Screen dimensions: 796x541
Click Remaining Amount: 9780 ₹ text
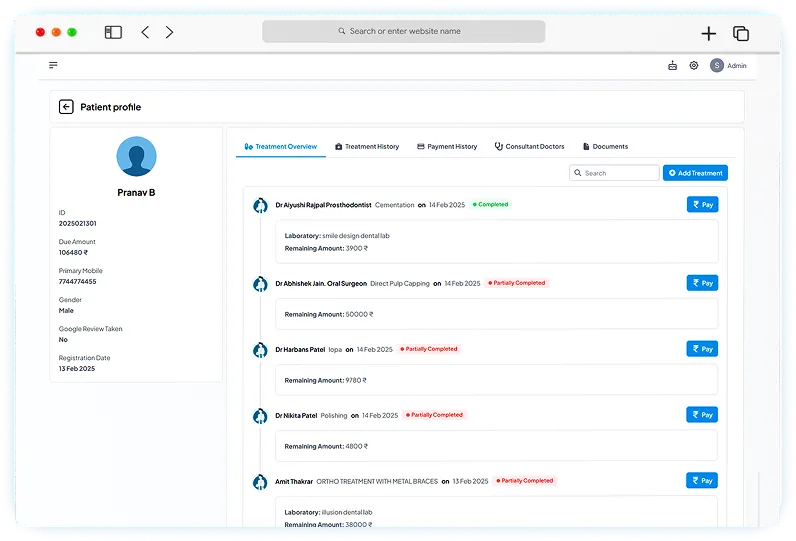[x=325, y=381]
